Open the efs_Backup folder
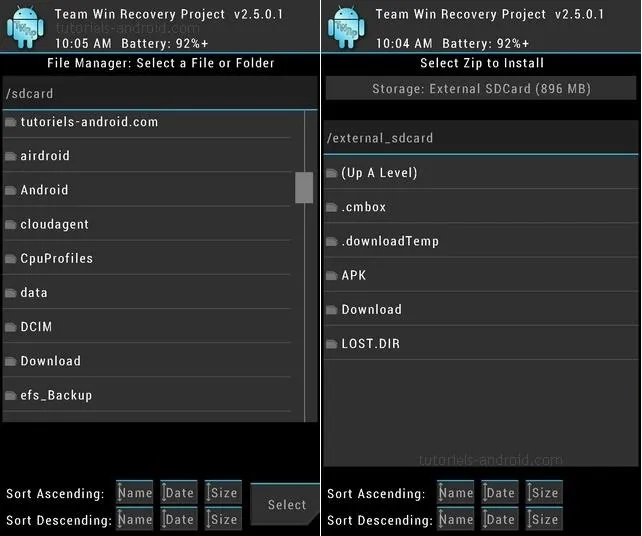Viewport: 642px width, 536px height. [147, 395]
